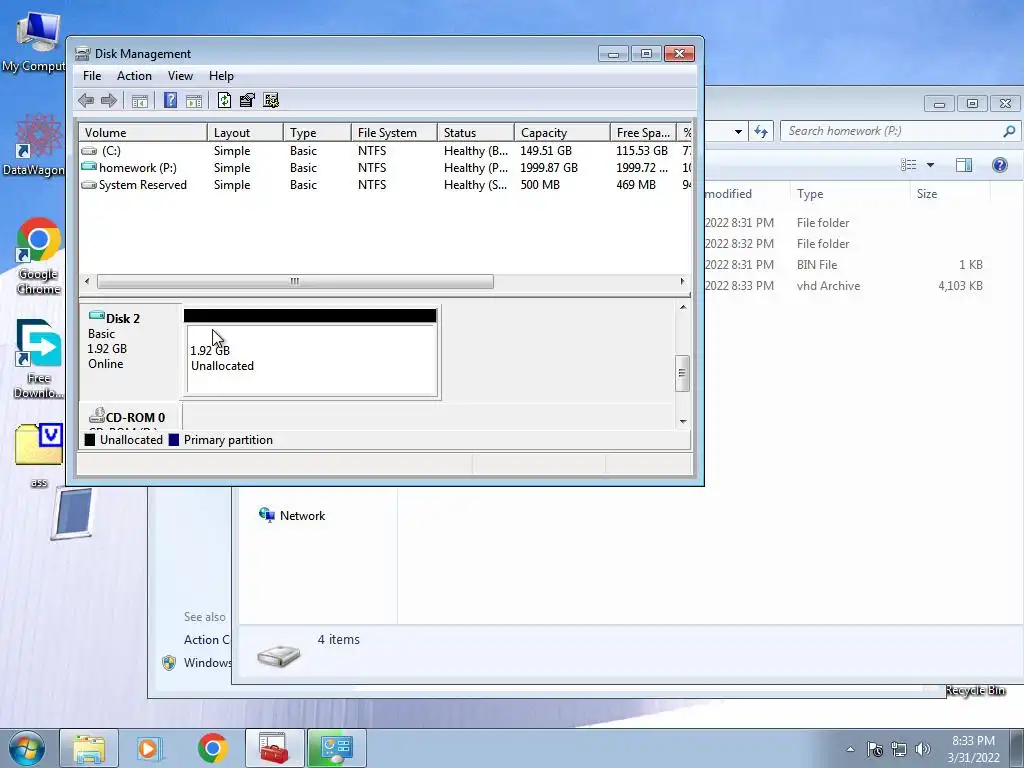The image size is (1024, 768).
Task: Switch to the Control Panel taskbar button
Action: pyautogui.click(x=336, y=748)
